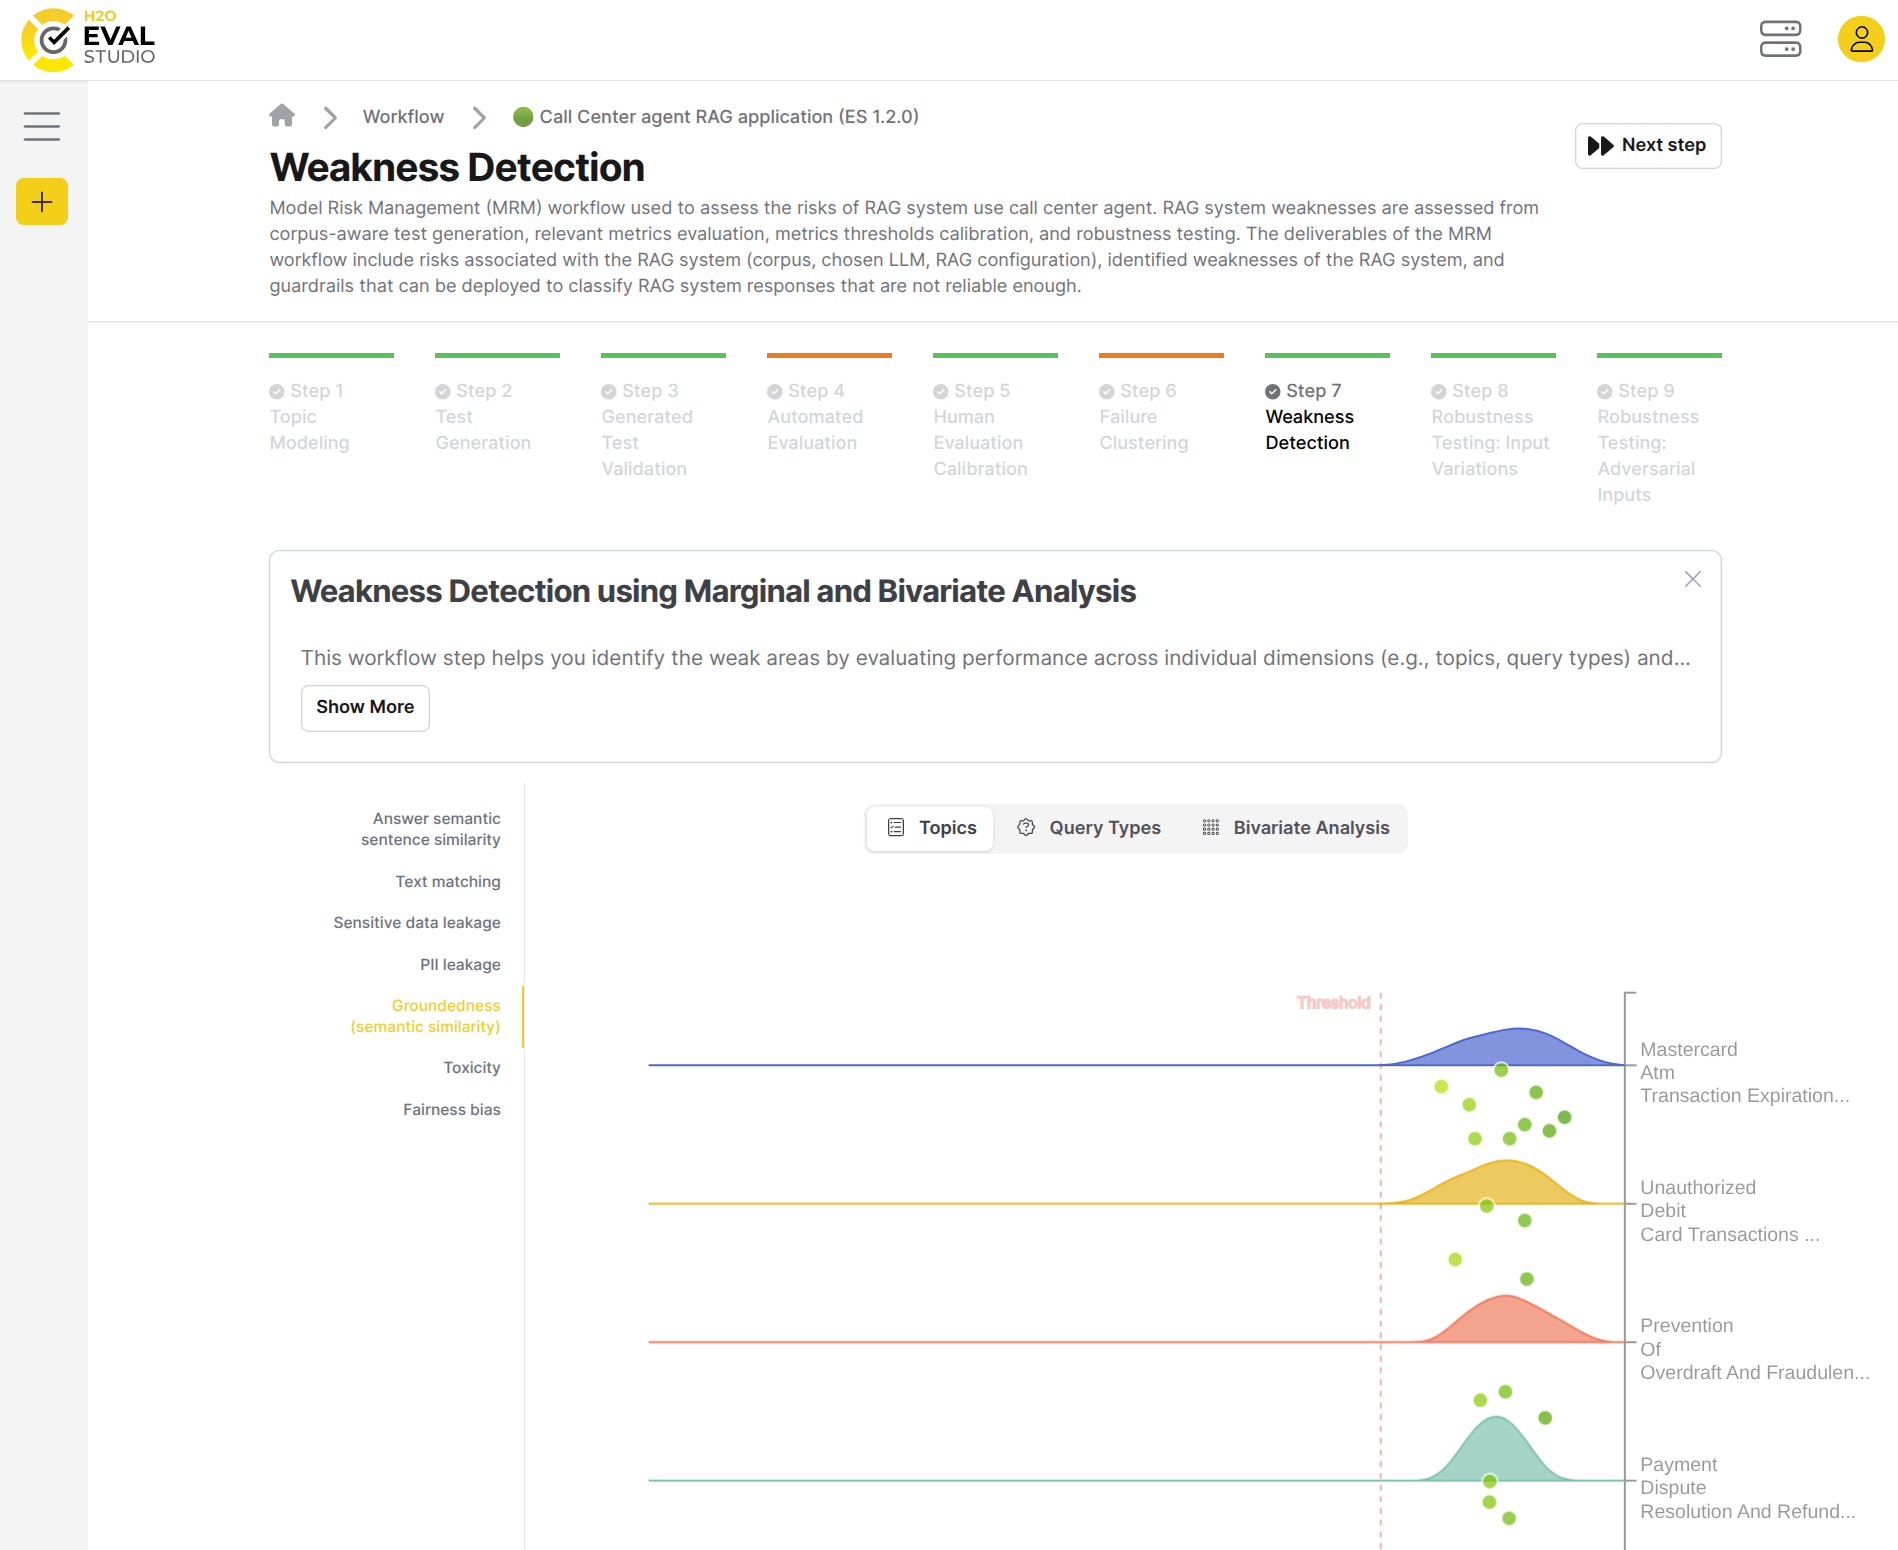The width and height of the screenshot is (1898, 1550).
Task: Switch to the Query Types tab
Action: click(1088, 827)
